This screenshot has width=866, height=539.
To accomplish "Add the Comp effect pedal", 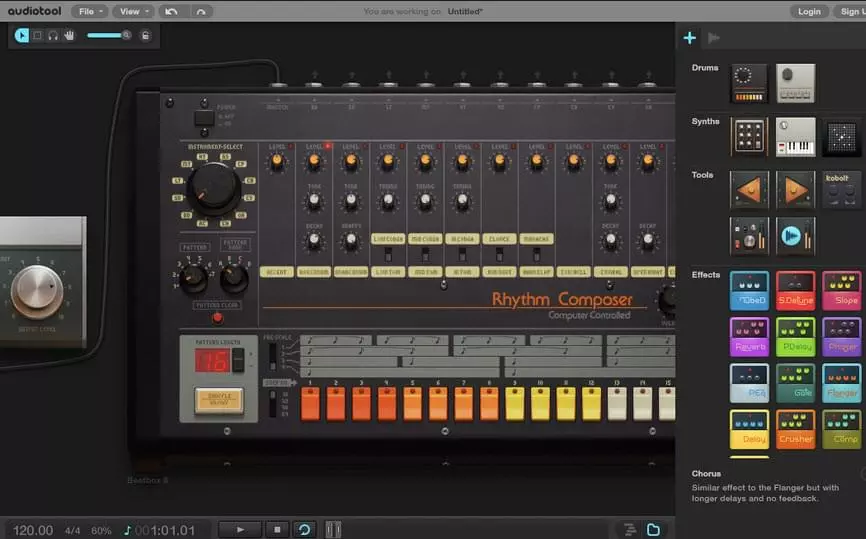I will point(841,429).
